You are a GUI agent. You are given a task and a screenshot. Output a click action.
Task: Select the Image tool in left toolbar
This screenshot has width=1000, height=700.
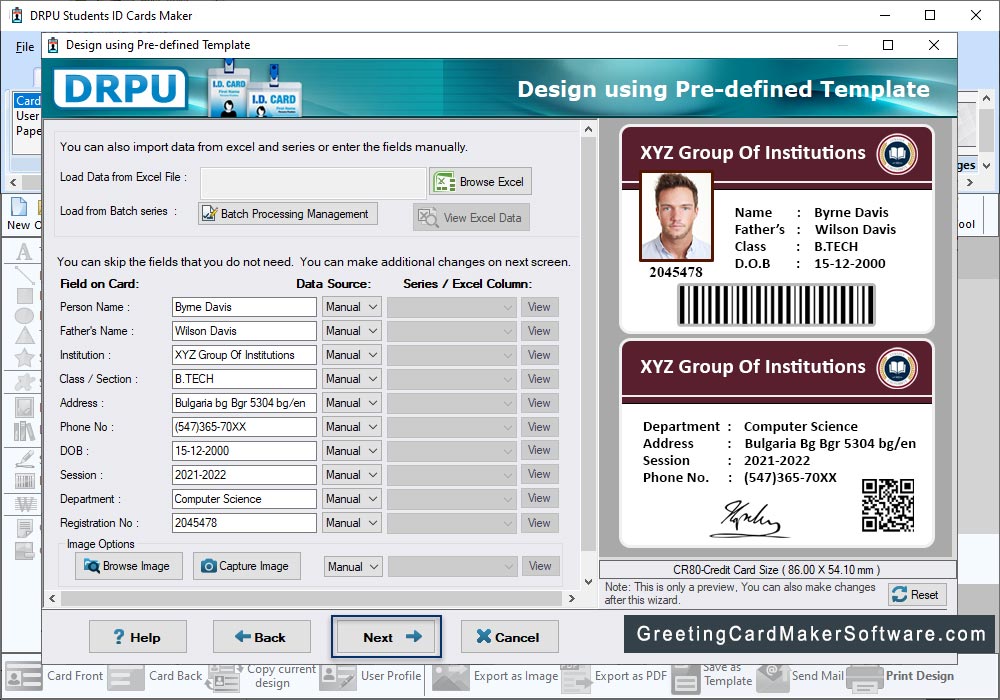click(24, 407)
